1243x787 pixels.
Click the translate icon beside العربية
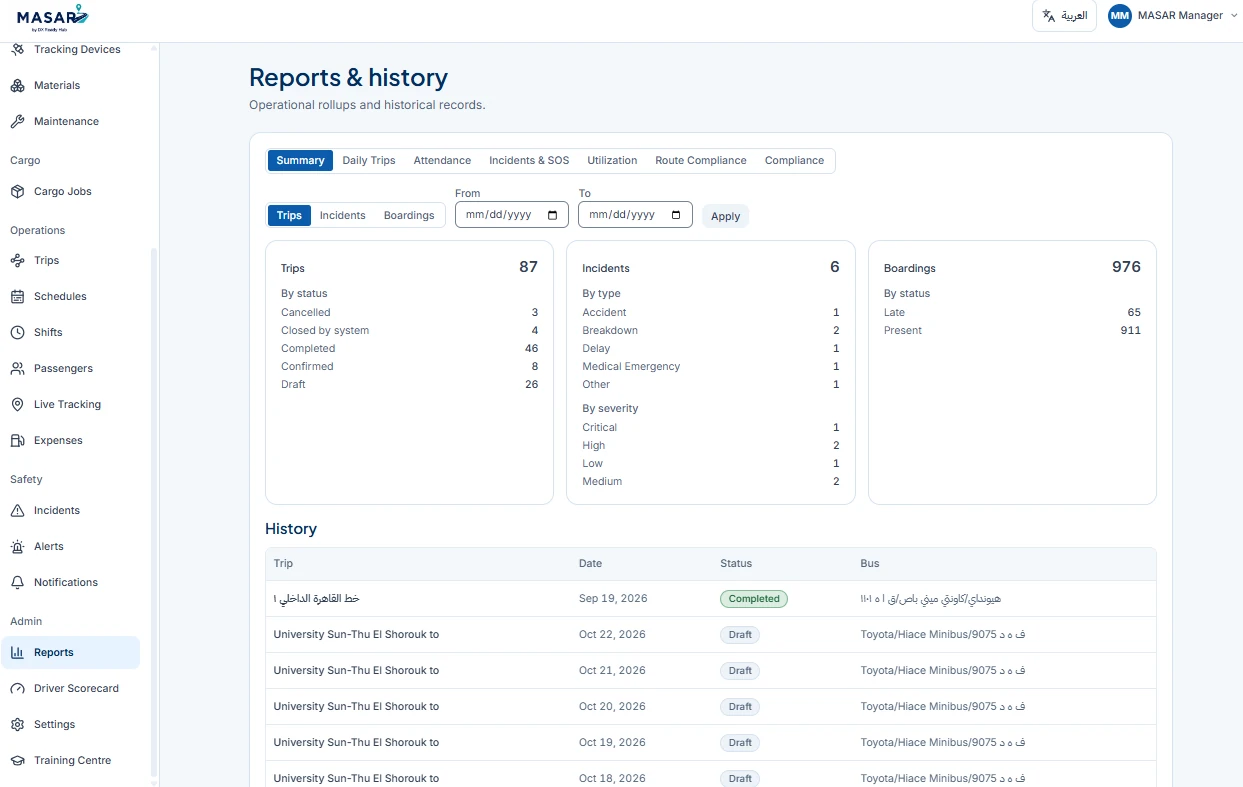pos(1048,16)
